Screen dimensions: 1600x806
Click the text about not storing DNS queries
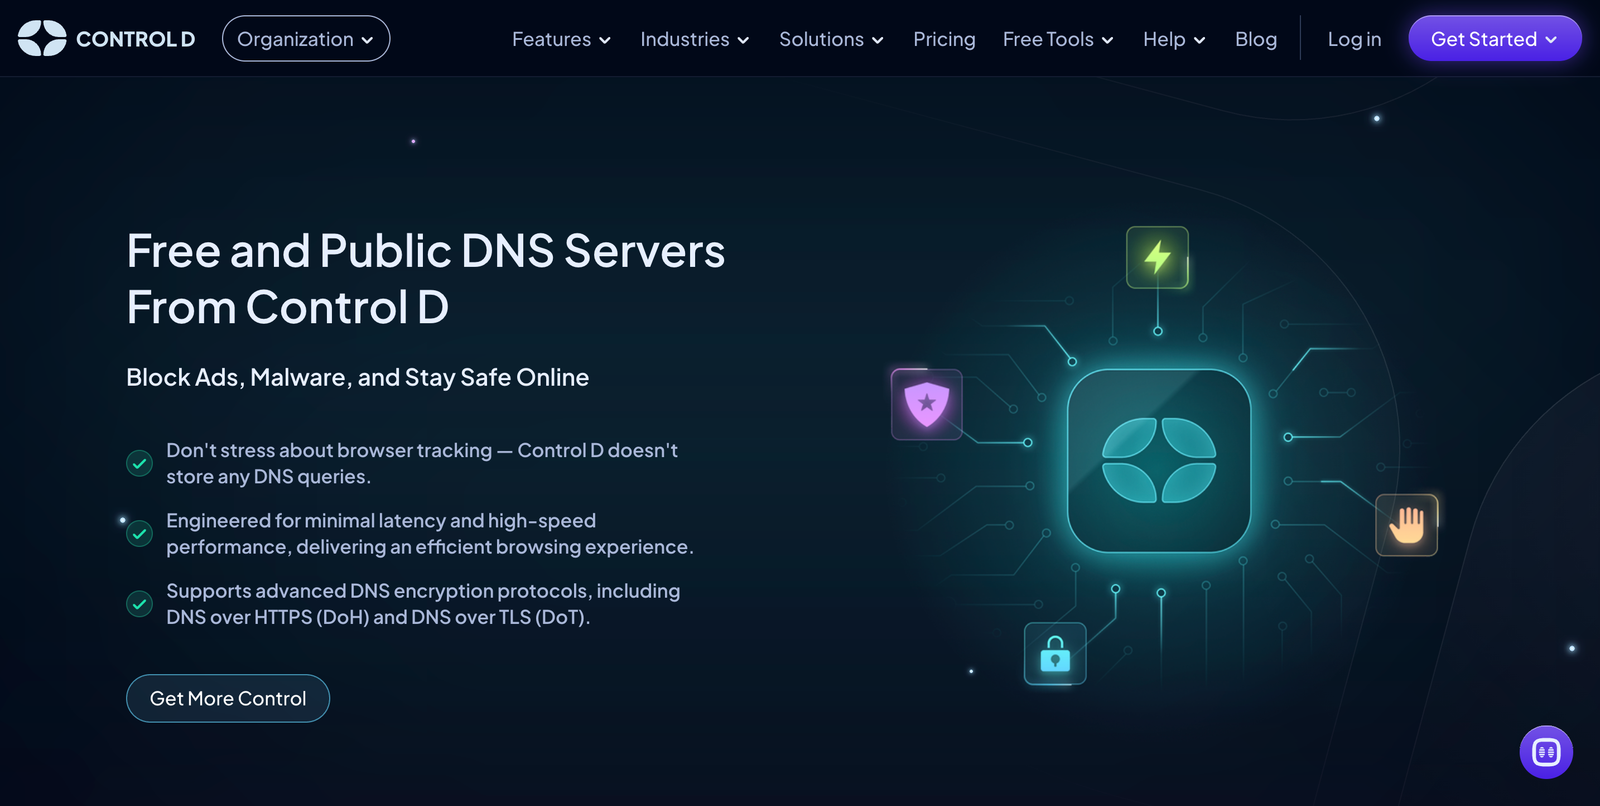point(422,463)
